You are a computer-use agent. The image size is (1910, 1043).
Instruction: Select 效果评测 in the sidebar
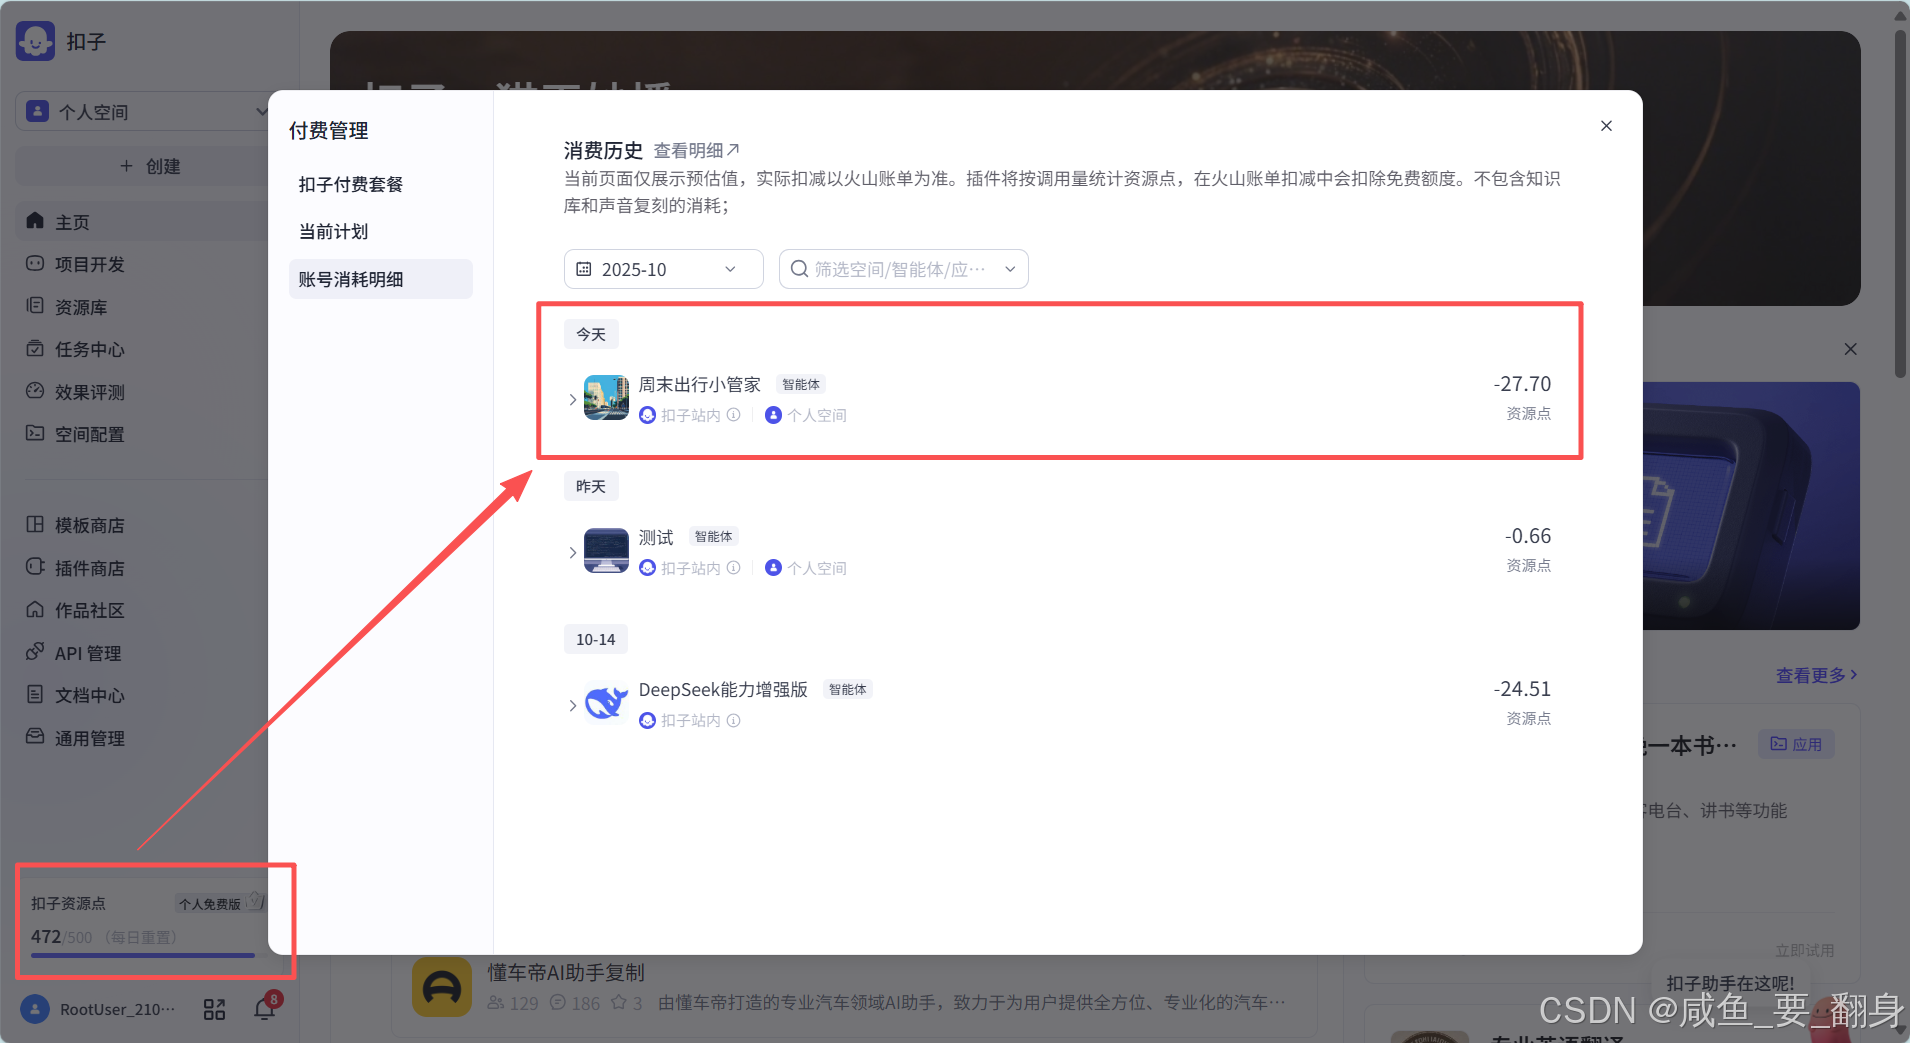pos(140,392)
